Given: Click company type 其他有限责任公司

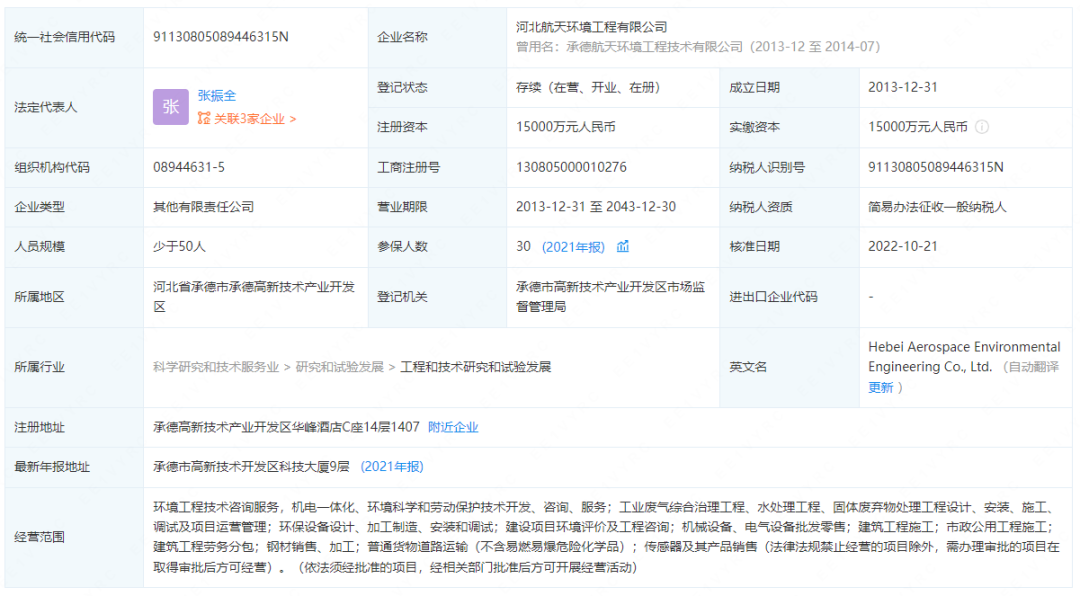Looking at the screenshot, I should pos(203,207).
